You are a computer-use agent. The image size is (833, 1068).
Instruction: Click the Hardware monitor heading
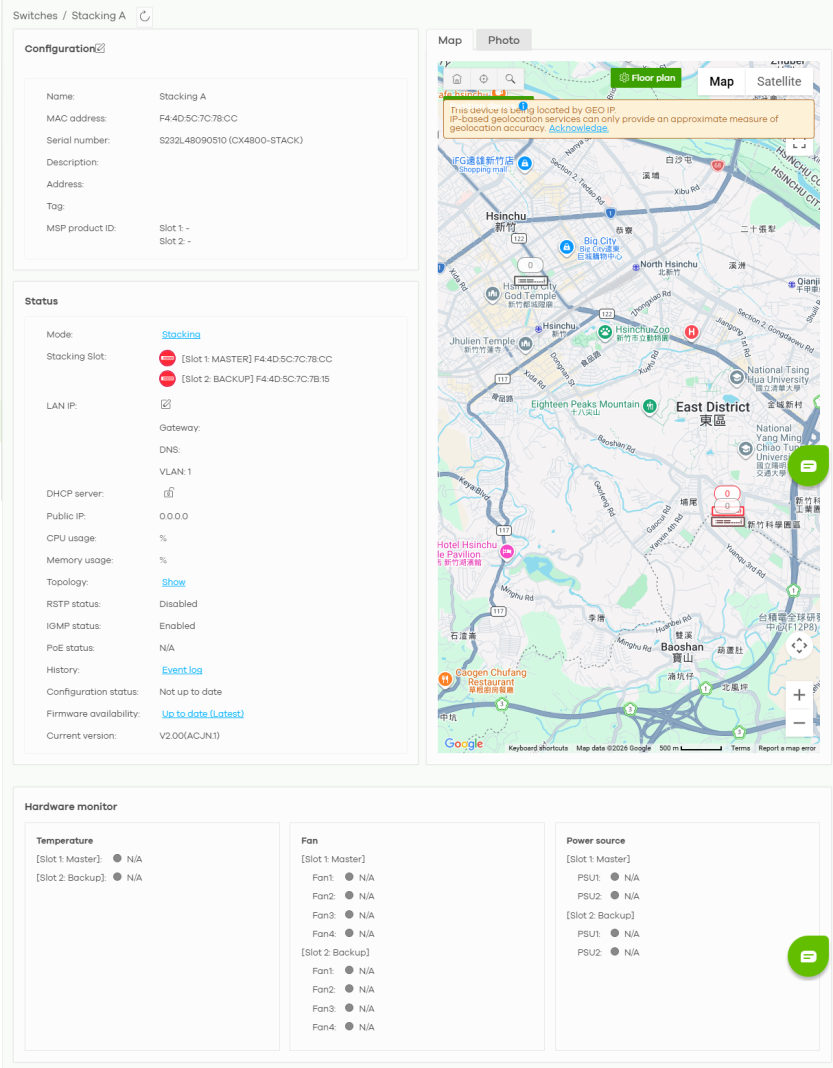click(71, 806)
